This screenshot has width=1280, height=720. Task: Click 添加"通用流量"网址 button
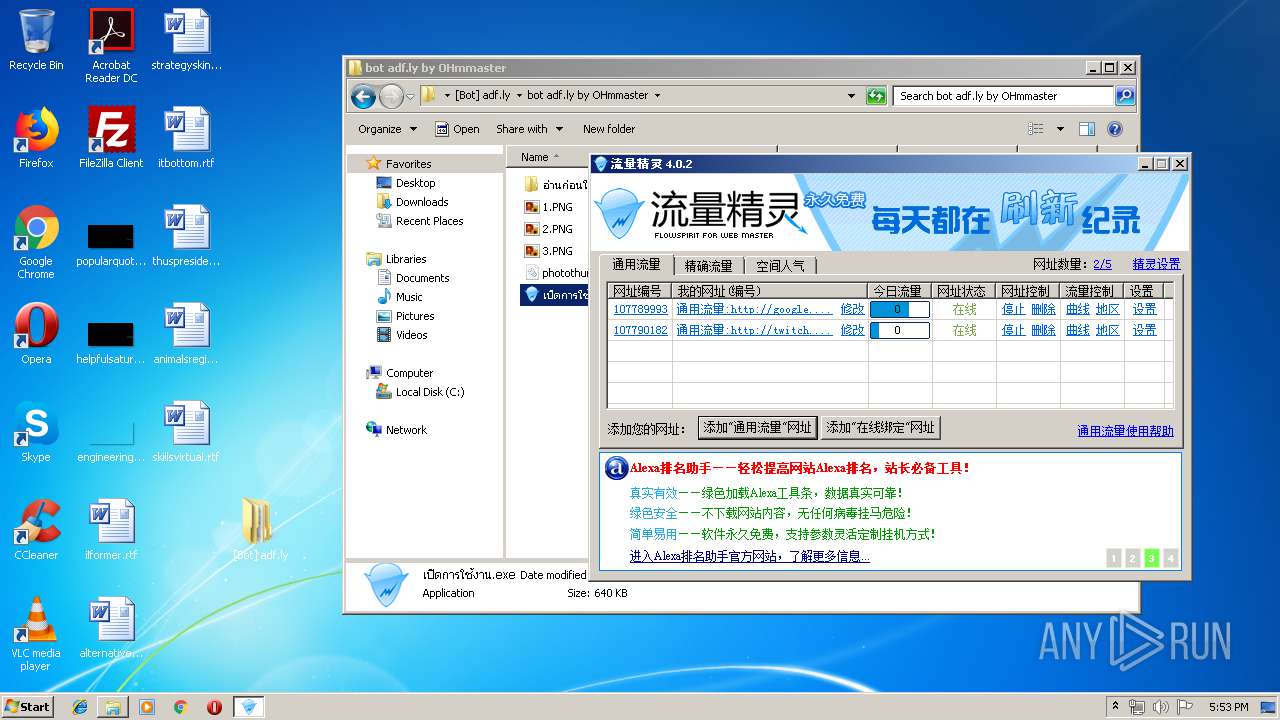[757, 427]
